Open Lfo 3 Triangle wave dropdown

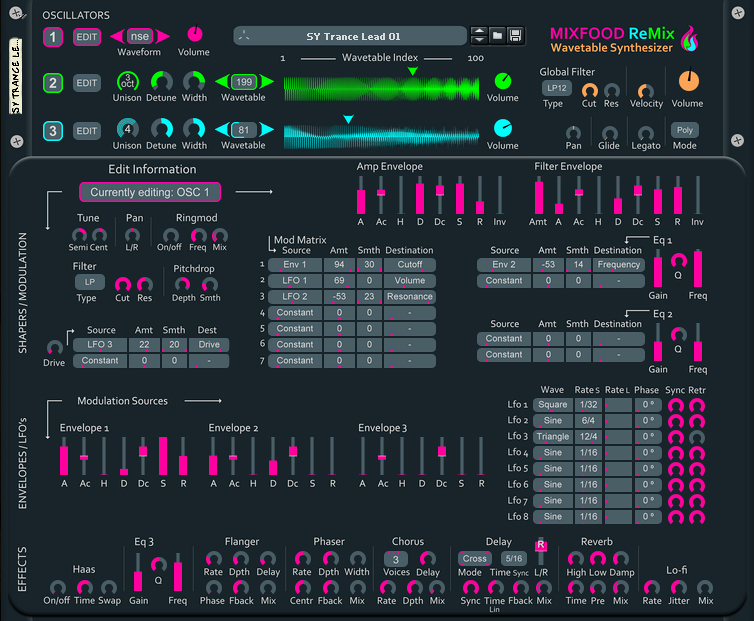[553, 436]
